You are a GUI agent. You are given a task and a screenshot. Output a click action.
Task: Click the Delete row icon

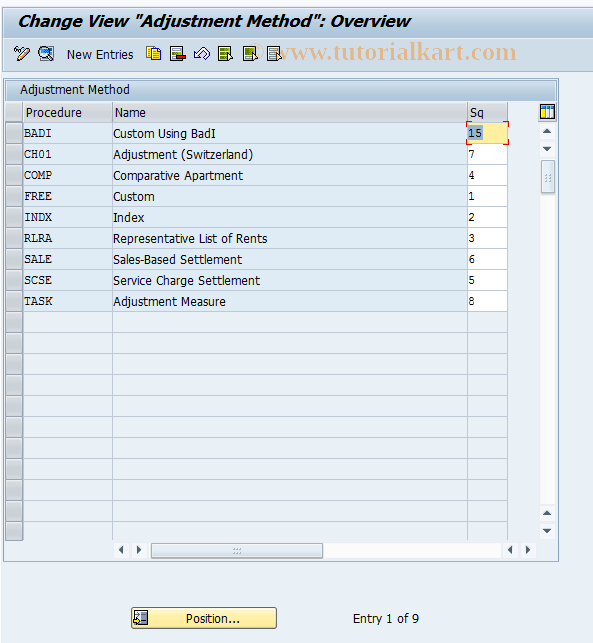pyautogui.click(x=178, y=54)
